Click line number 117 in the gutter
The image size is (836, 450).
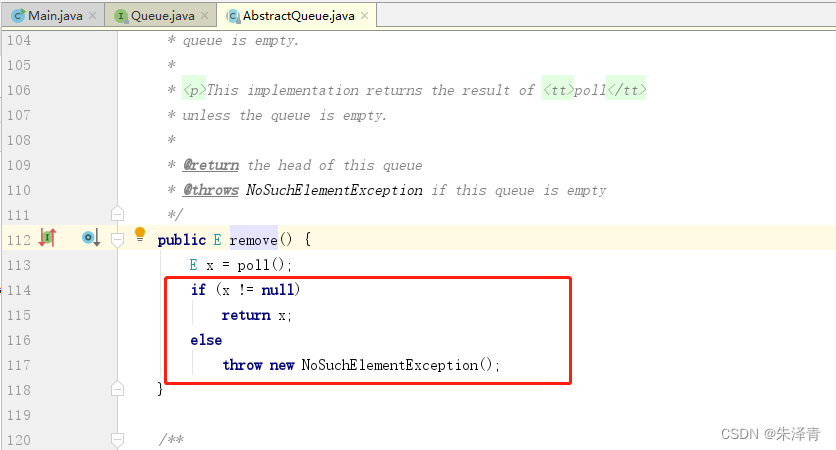19,365
